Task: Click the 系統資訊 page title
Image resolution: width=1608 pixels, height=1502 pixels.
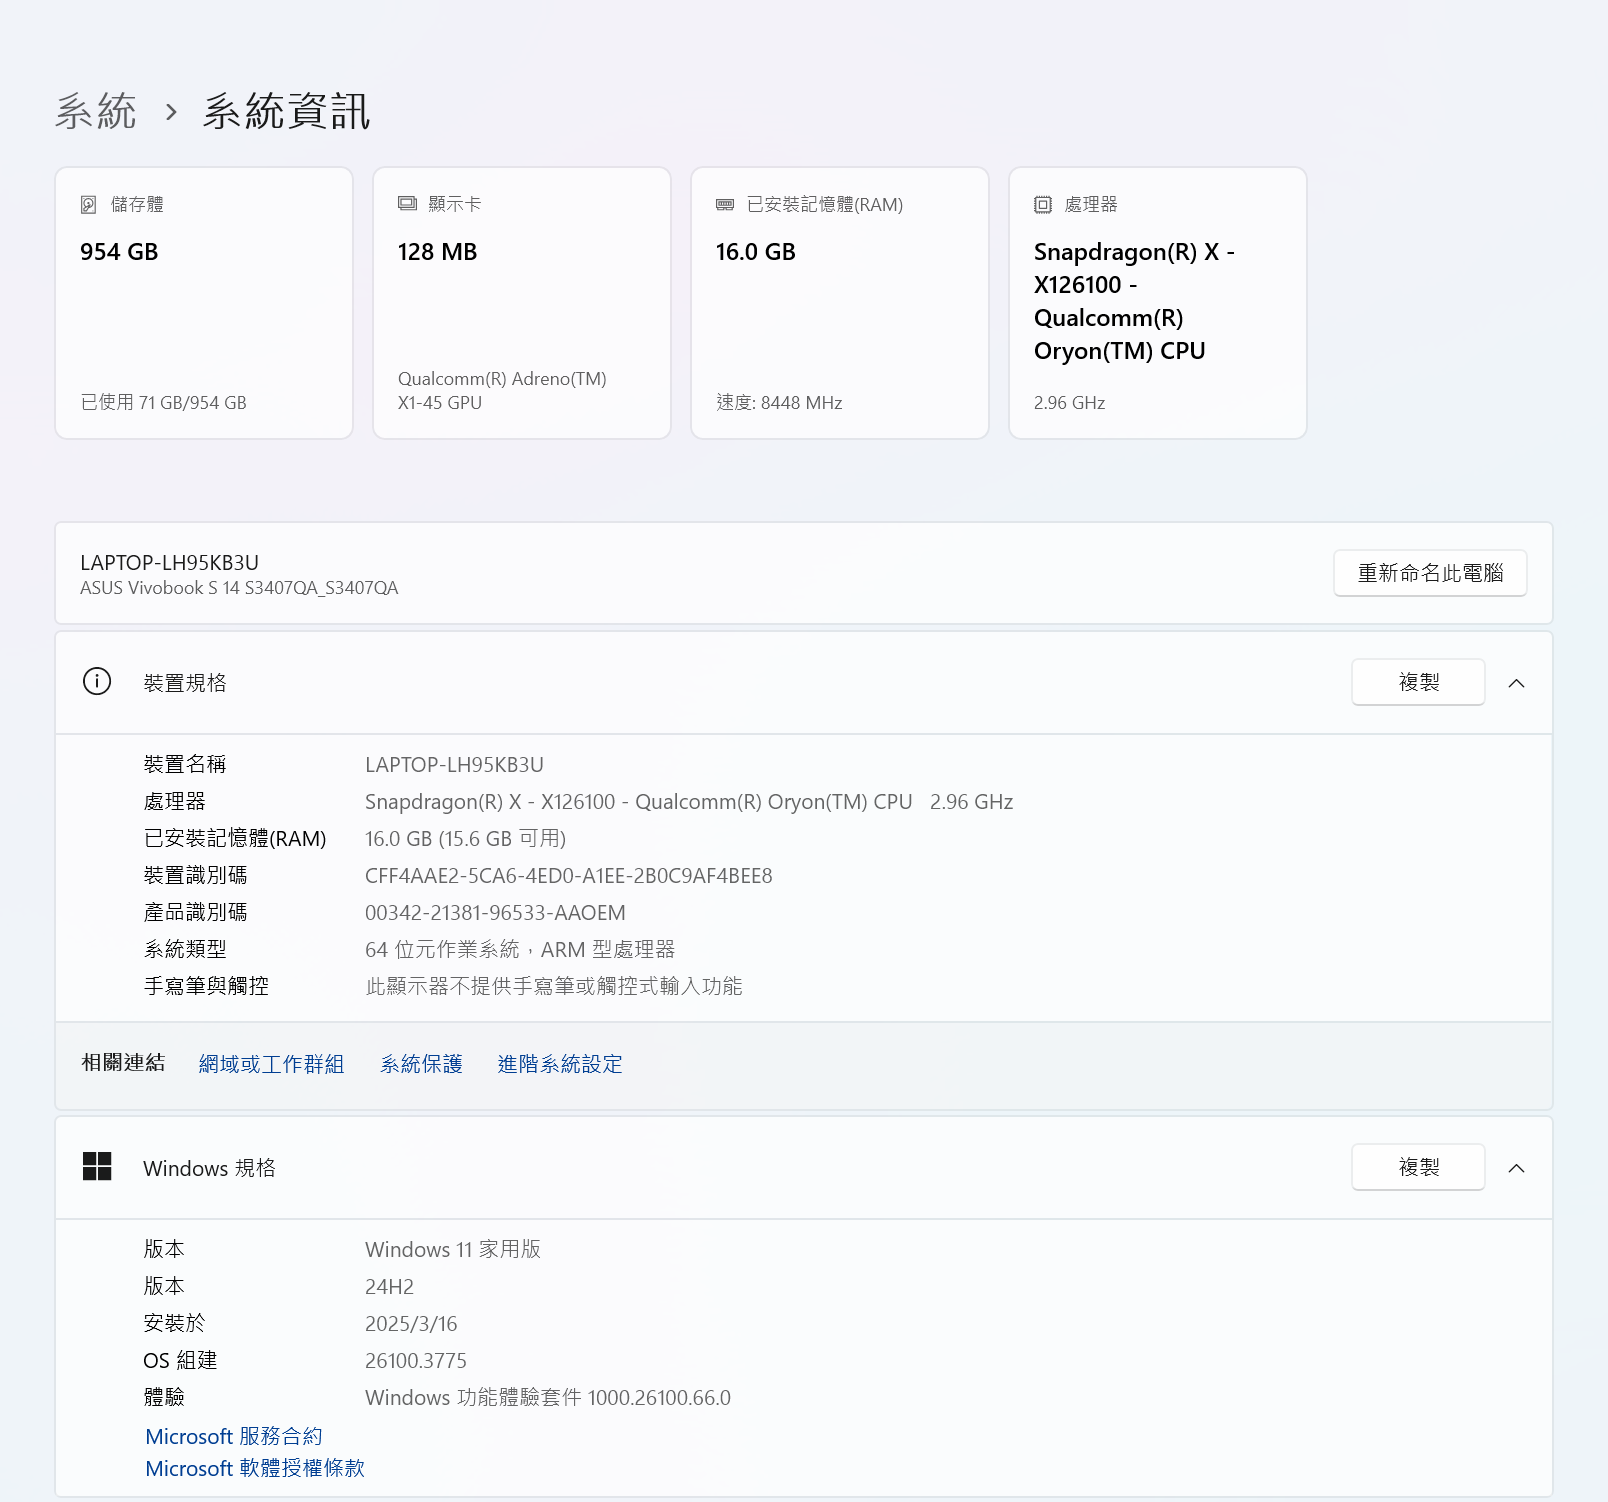Action: [286, 111]
